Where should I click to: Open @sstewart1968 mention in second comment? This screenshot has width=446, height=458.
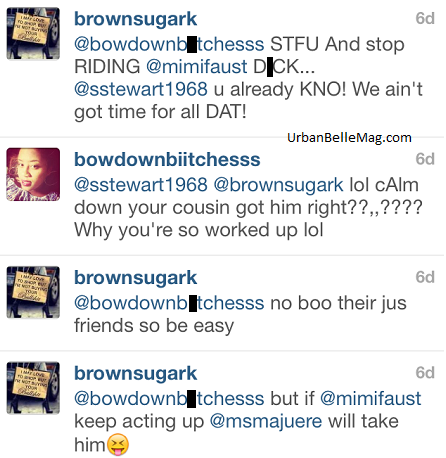(141, 185)
